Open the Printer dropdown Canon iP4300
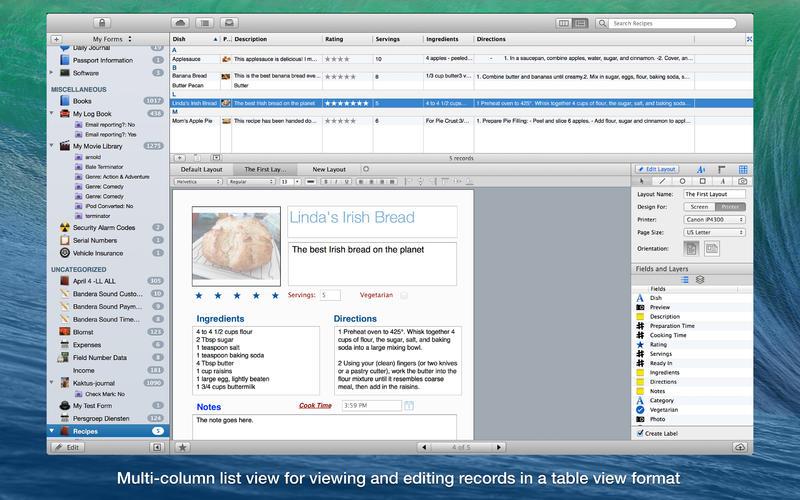Image resolution: width=800 pixels, height=500 pixels. 716,218
